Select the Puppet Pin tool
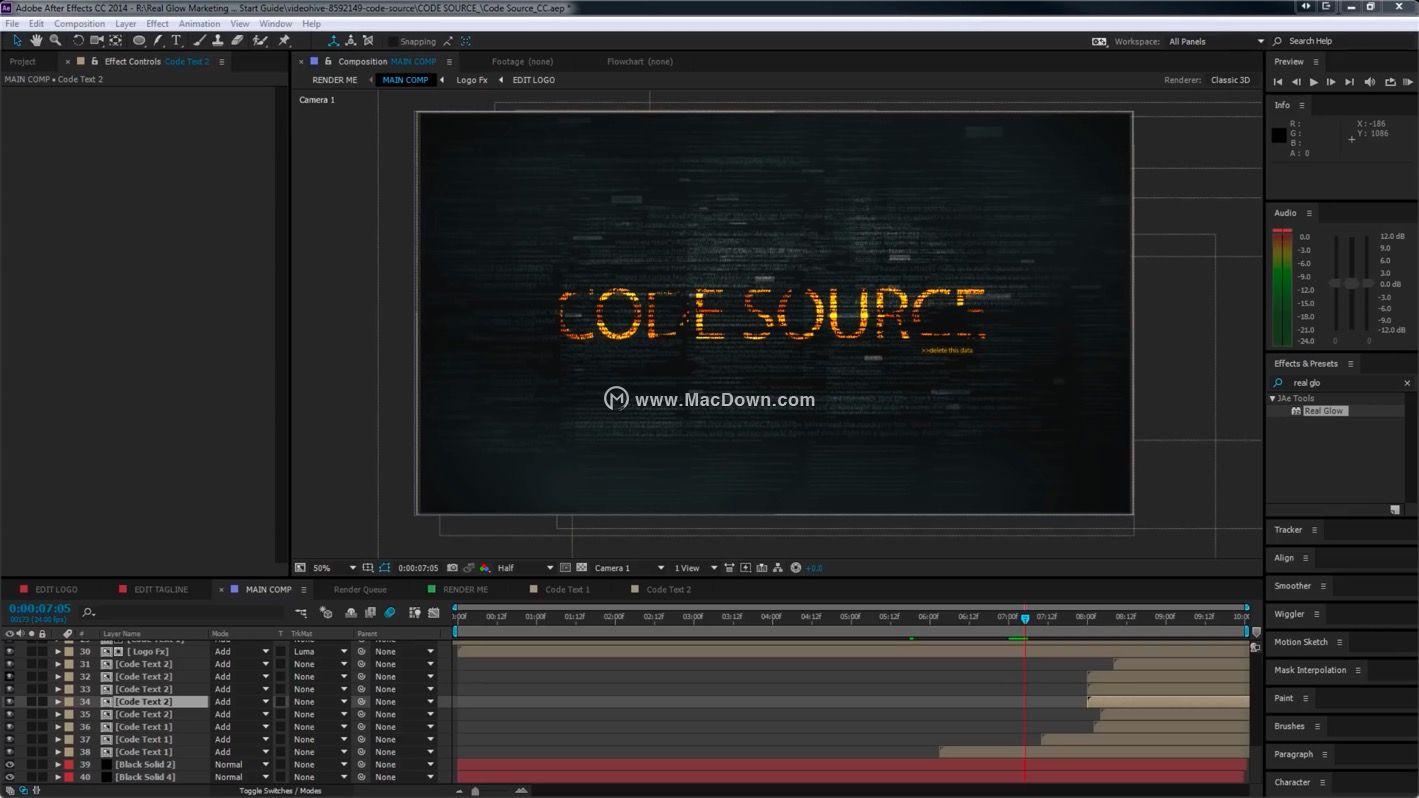Viewport: 1419px width, 798px height. (x=284, y=41)
